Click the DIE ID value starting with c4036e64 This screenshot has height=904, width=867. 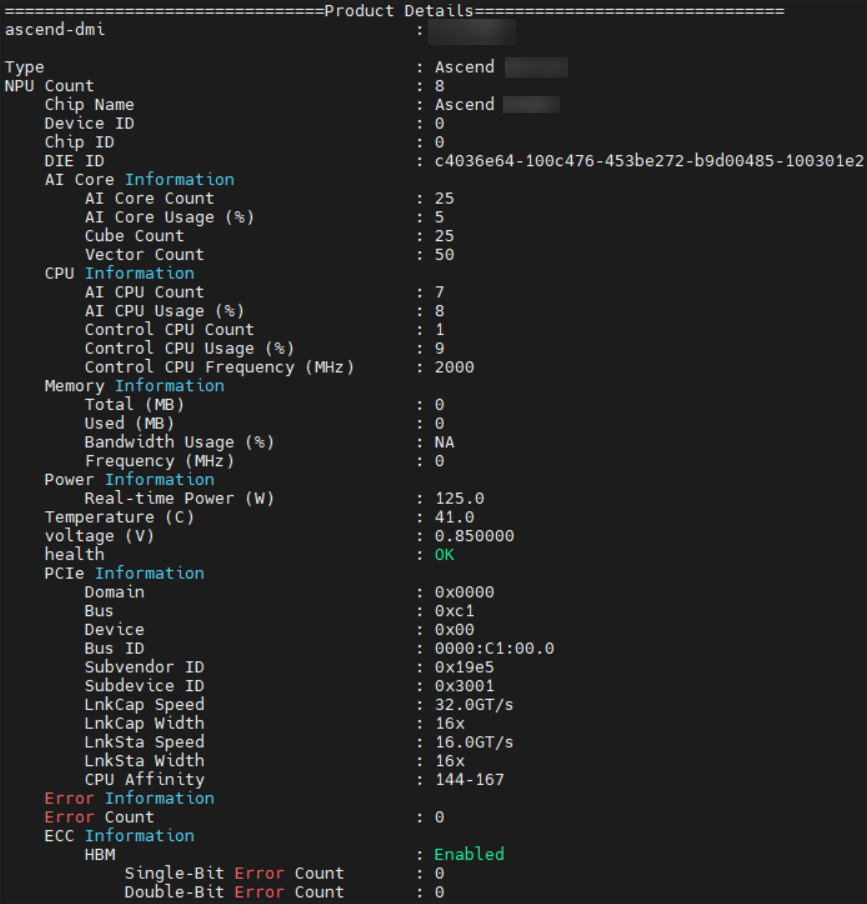[649, 161]
